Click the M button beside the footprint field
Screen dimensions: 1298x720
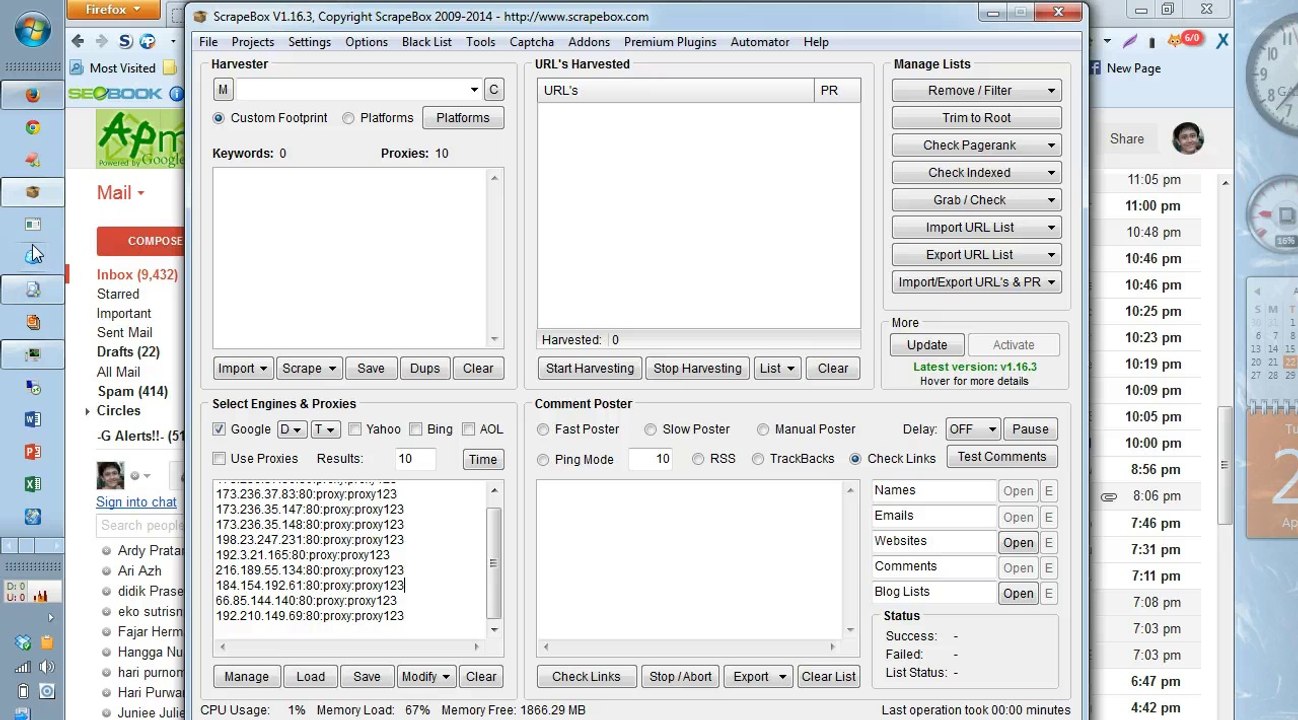coord(223,90)
